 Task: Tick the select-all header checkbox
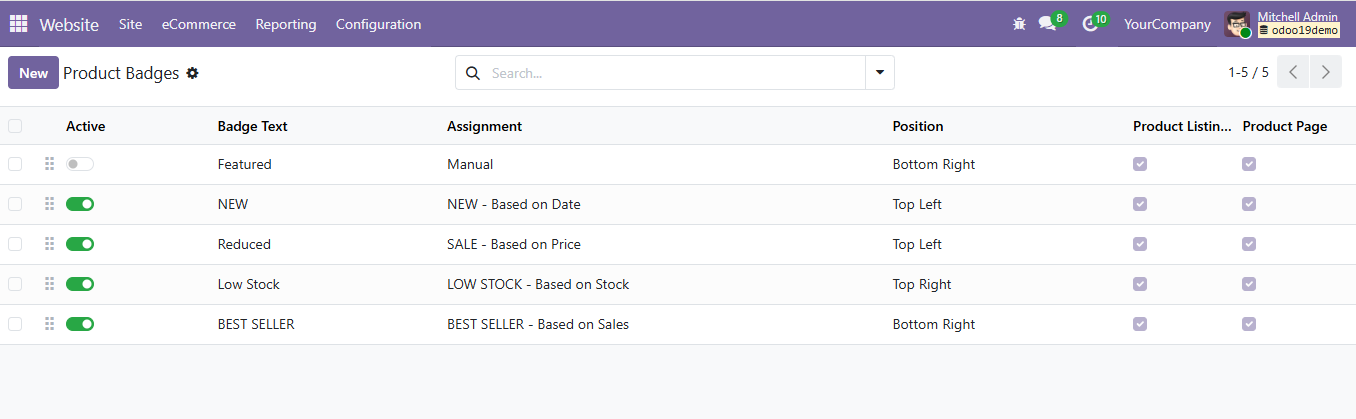pos(15,126)
